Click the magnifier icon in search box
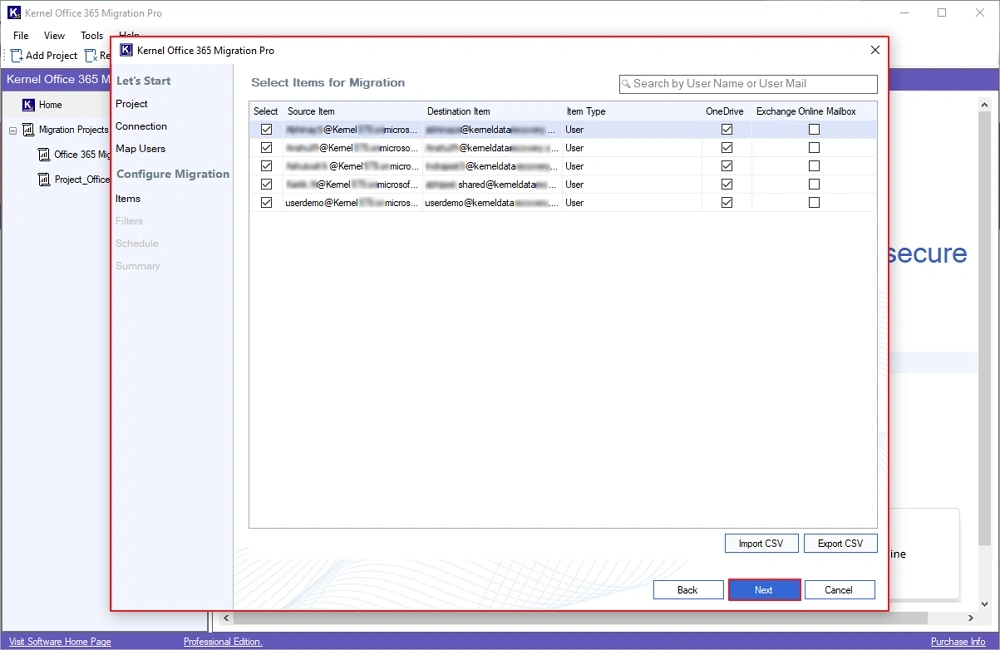 627,84
